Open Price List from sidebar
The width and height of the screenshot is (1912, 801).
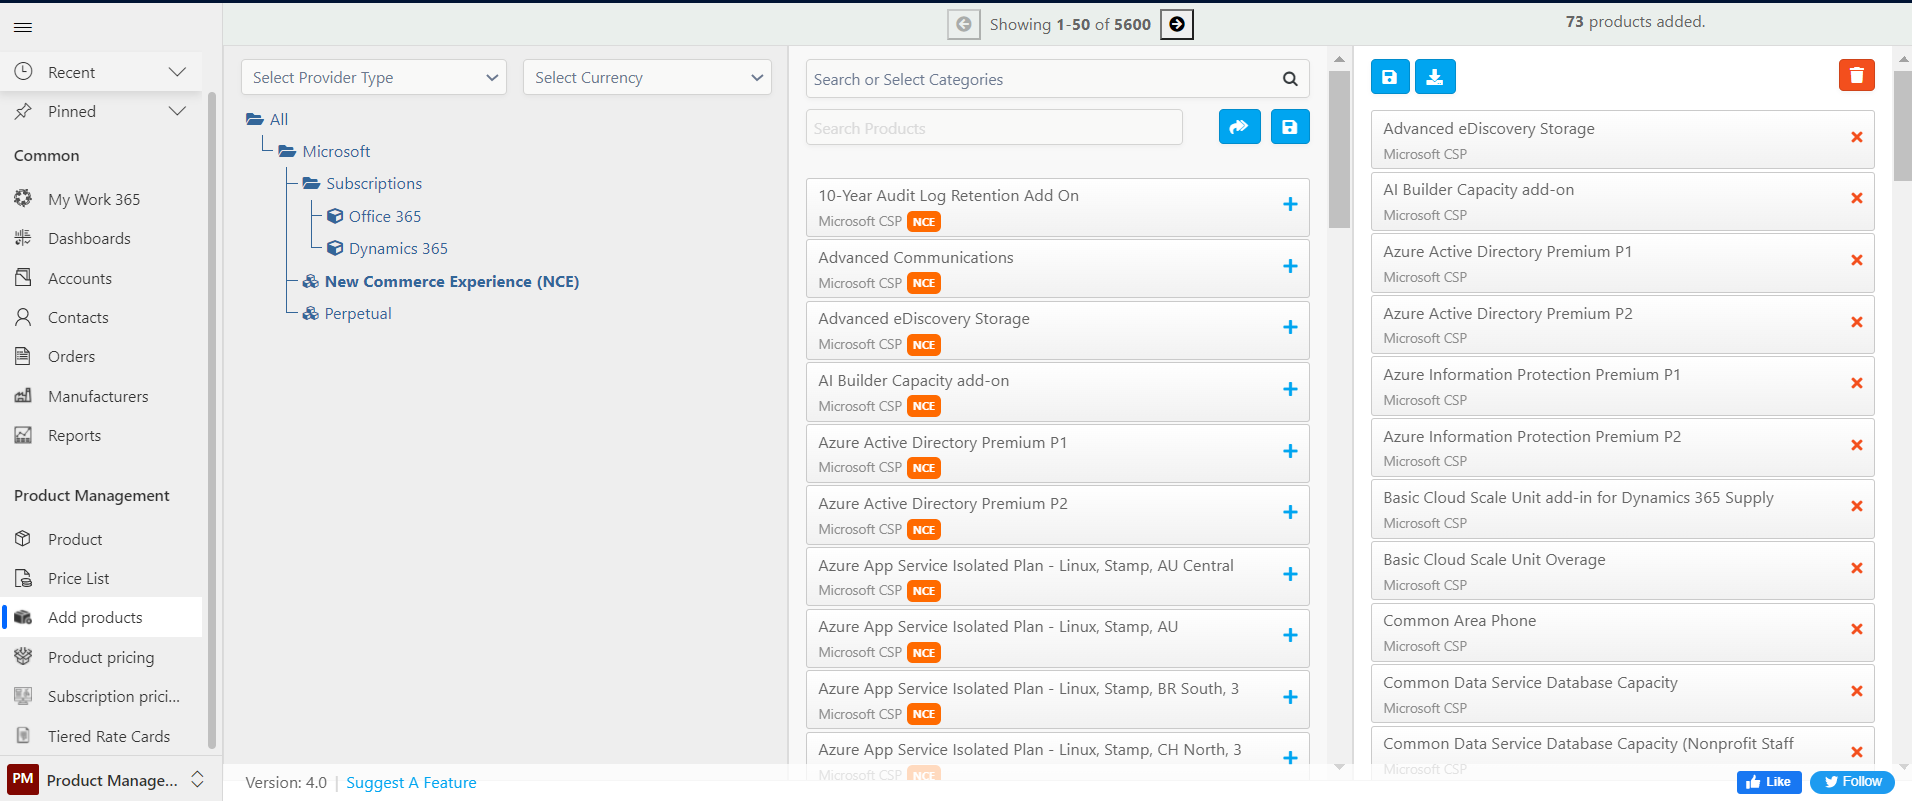click(x=79, y=578)
